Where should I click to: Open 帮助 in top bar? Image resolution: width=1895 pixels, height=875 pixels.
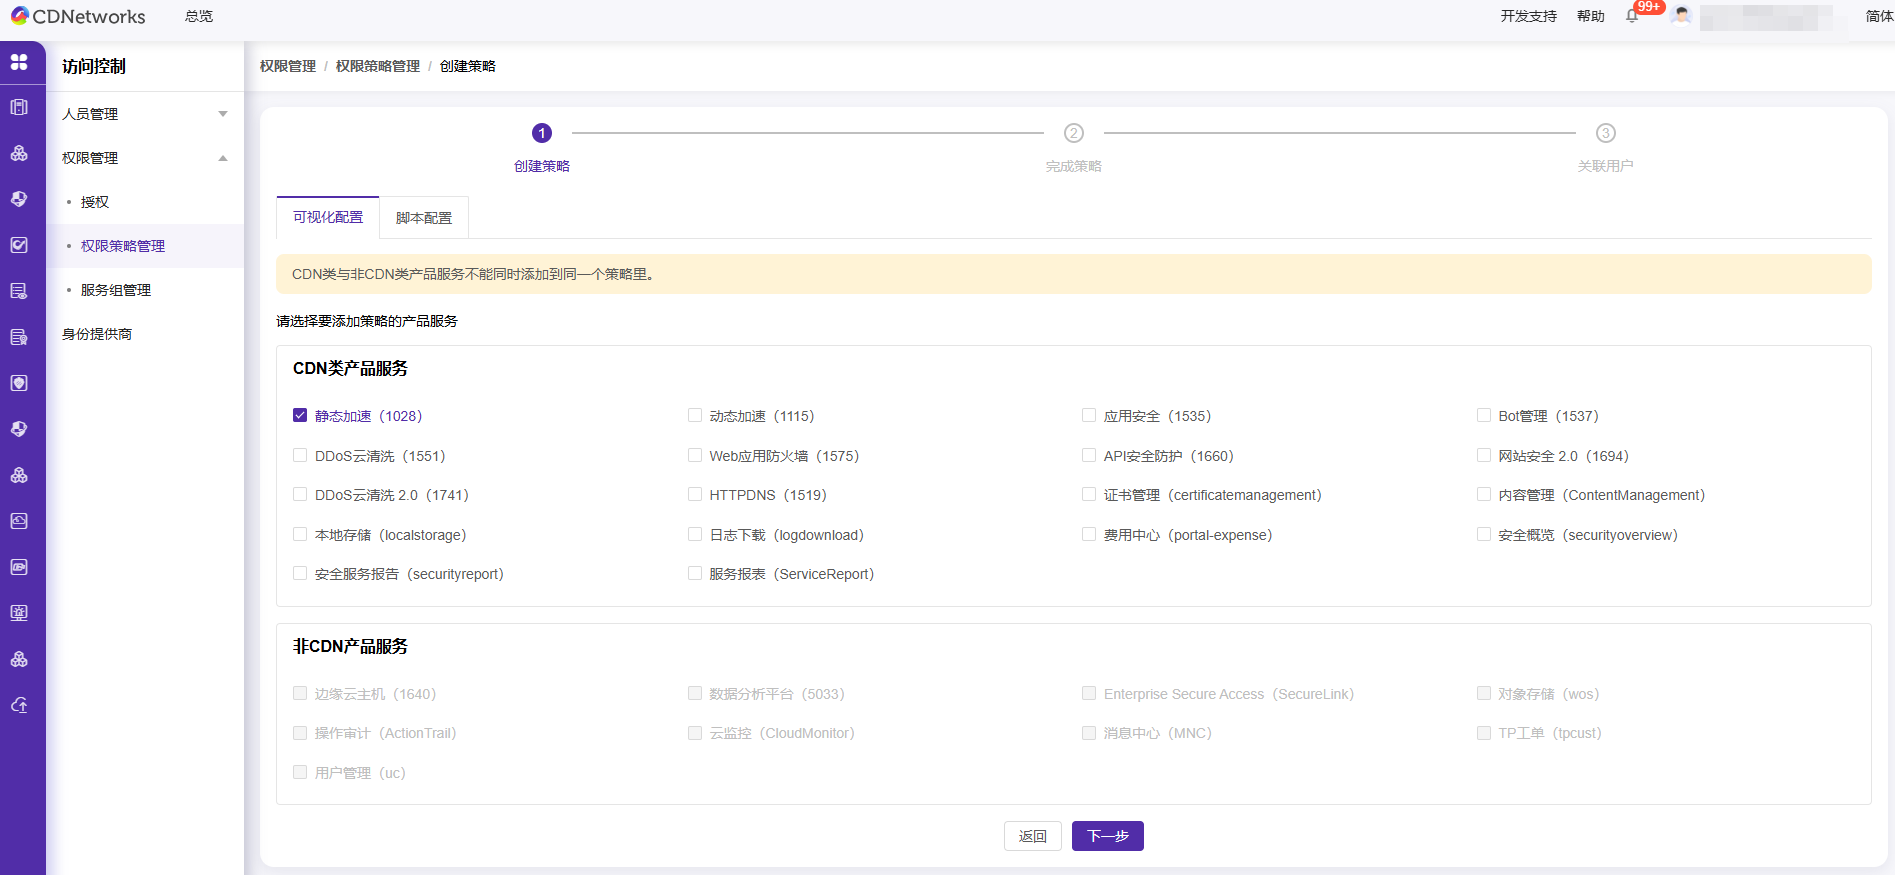point(1591,16)
